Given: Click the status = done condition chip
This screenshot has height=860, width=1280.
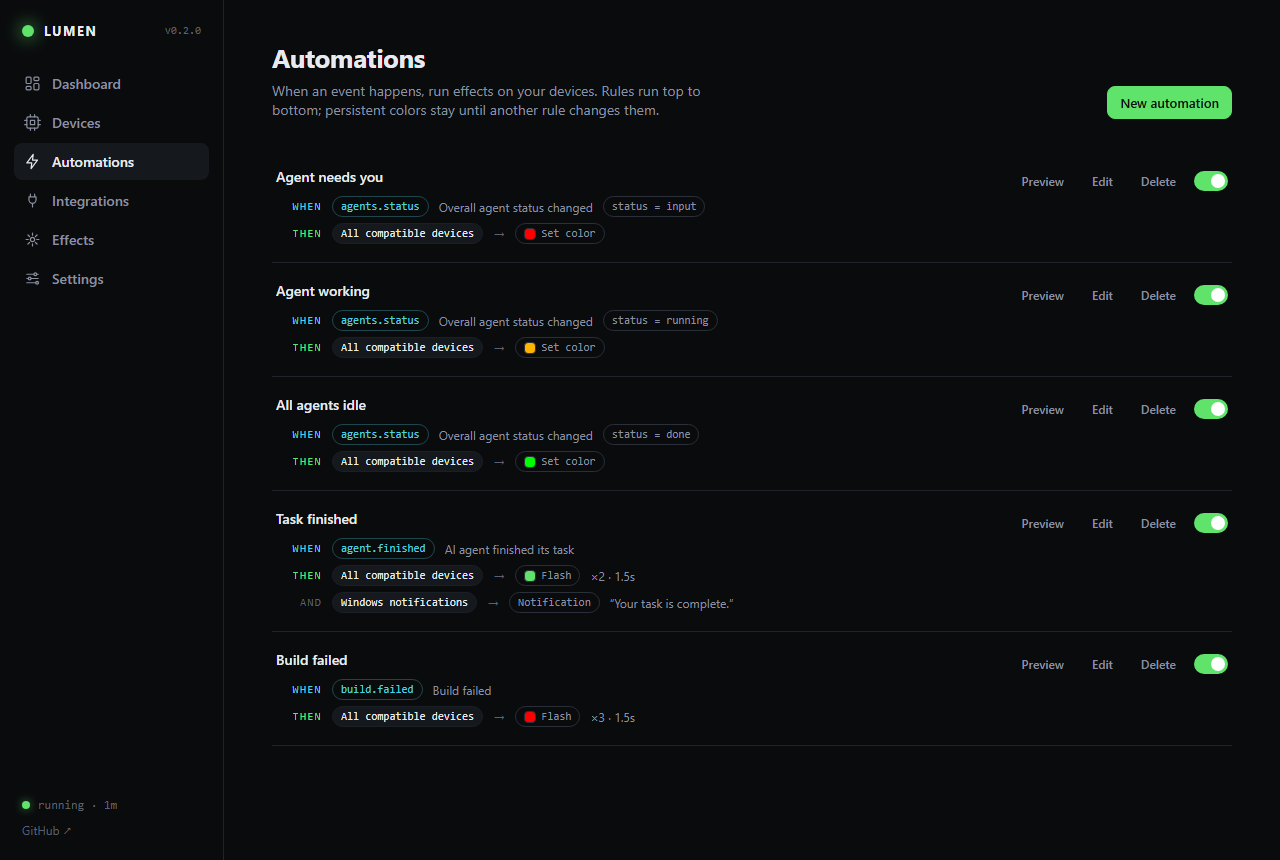Looking at the screenshot, I should pos(651,435).
